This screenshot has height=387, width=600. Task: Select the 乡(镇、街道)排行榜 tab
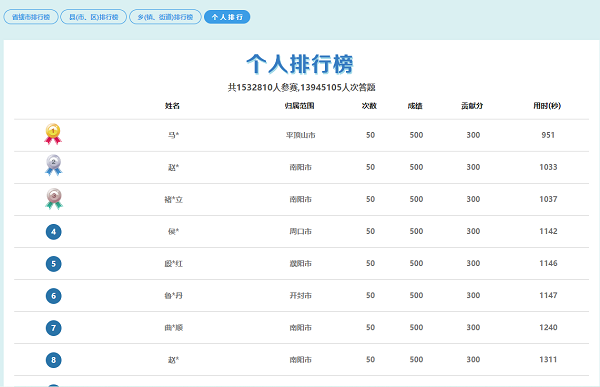[165, 17]
